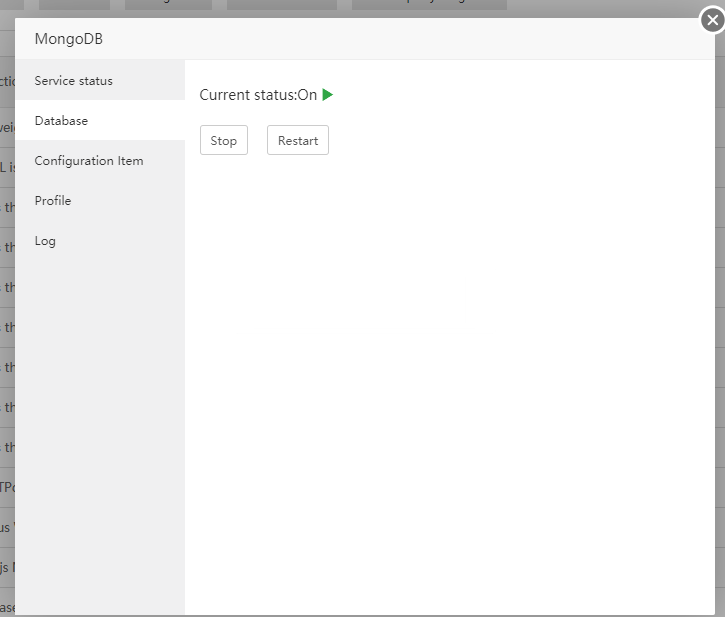The height and width of the screenshot is (617, 725).
Task: Open the Configuration Item tab
Action: [100, 161]
